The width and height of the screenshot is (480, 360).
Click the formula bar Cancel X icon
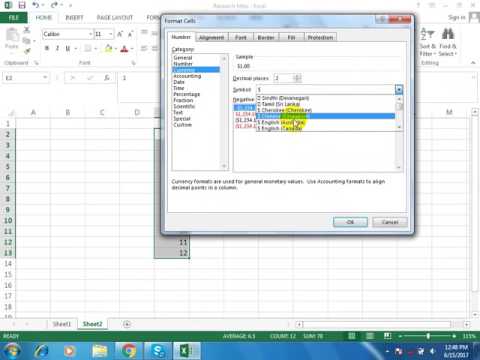(x=72, y=78)
